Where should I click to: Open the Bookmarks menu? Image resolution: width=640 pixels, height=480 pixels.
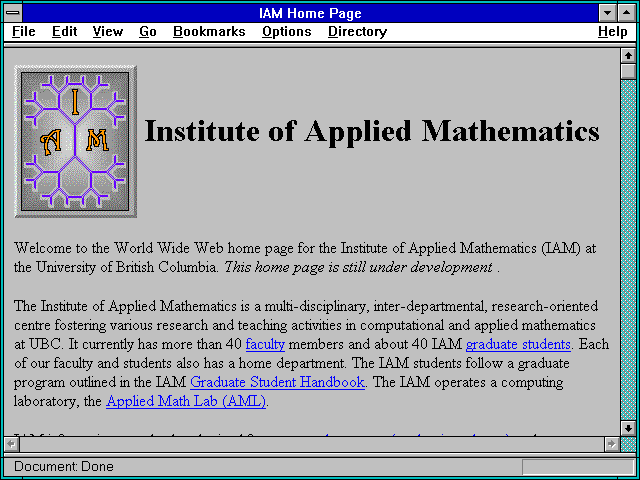click(x=209, y=32)
